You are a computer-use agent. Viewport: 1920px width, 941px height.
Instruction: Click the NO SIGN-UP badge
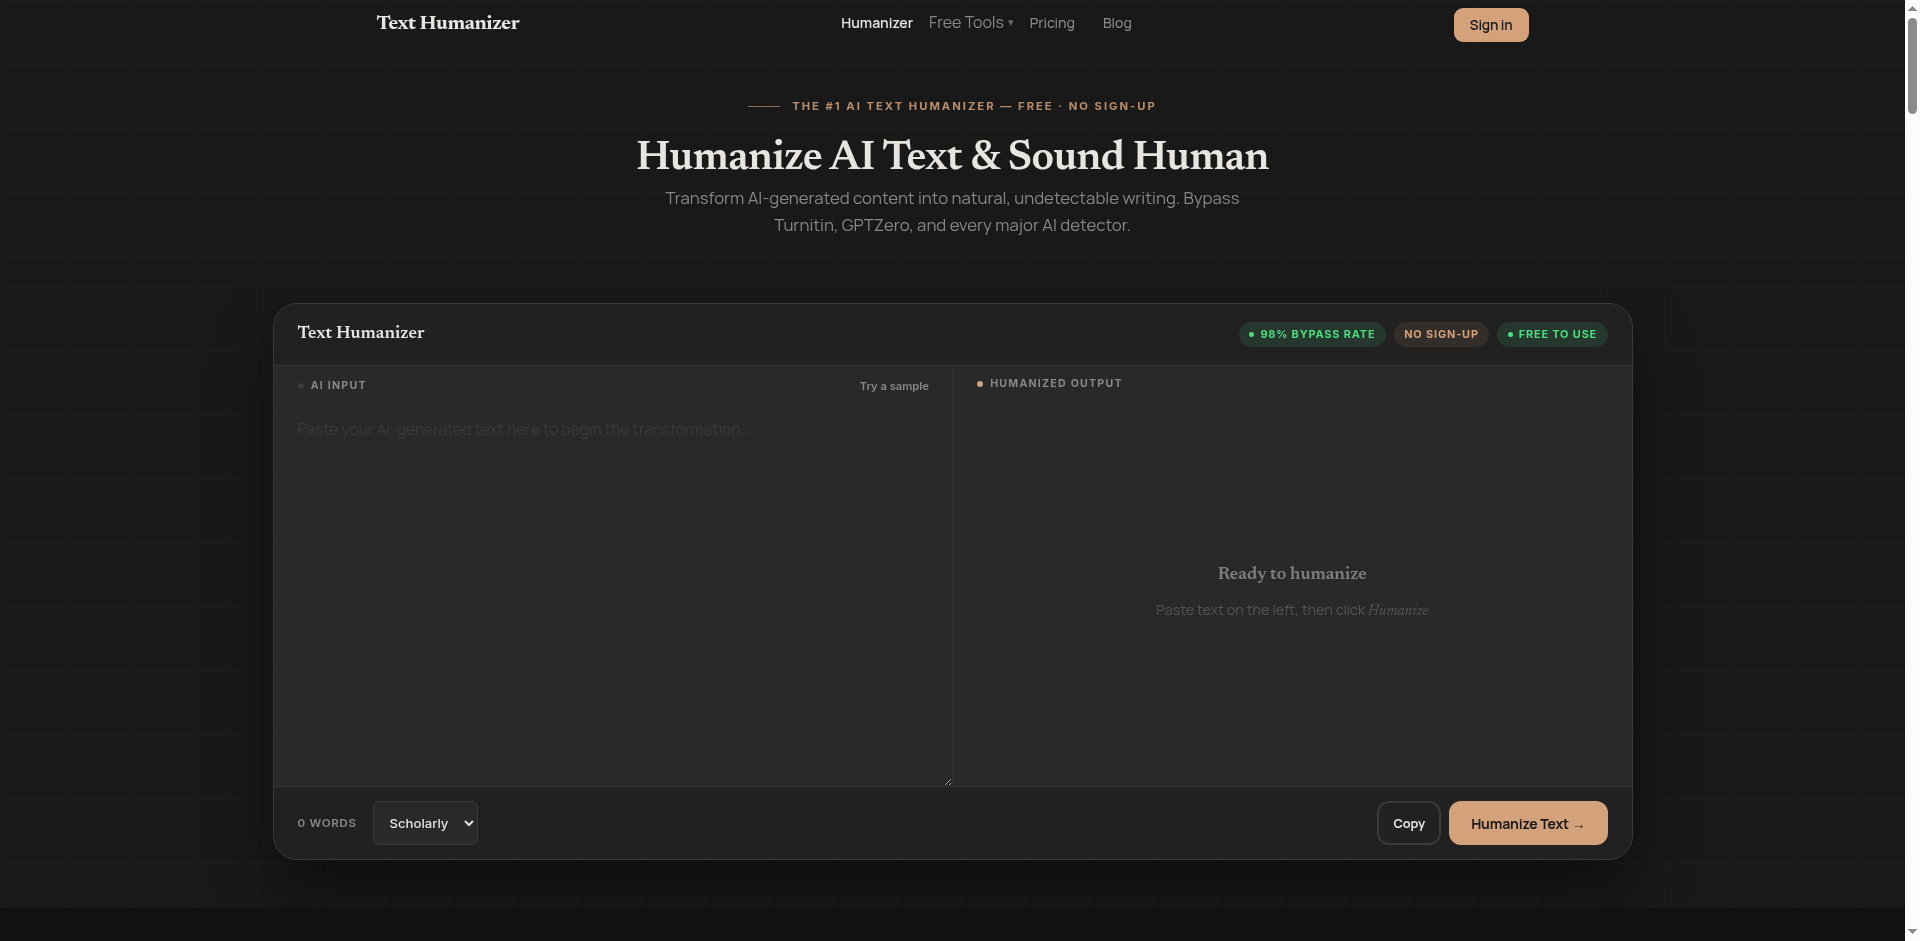(1441, 334)
